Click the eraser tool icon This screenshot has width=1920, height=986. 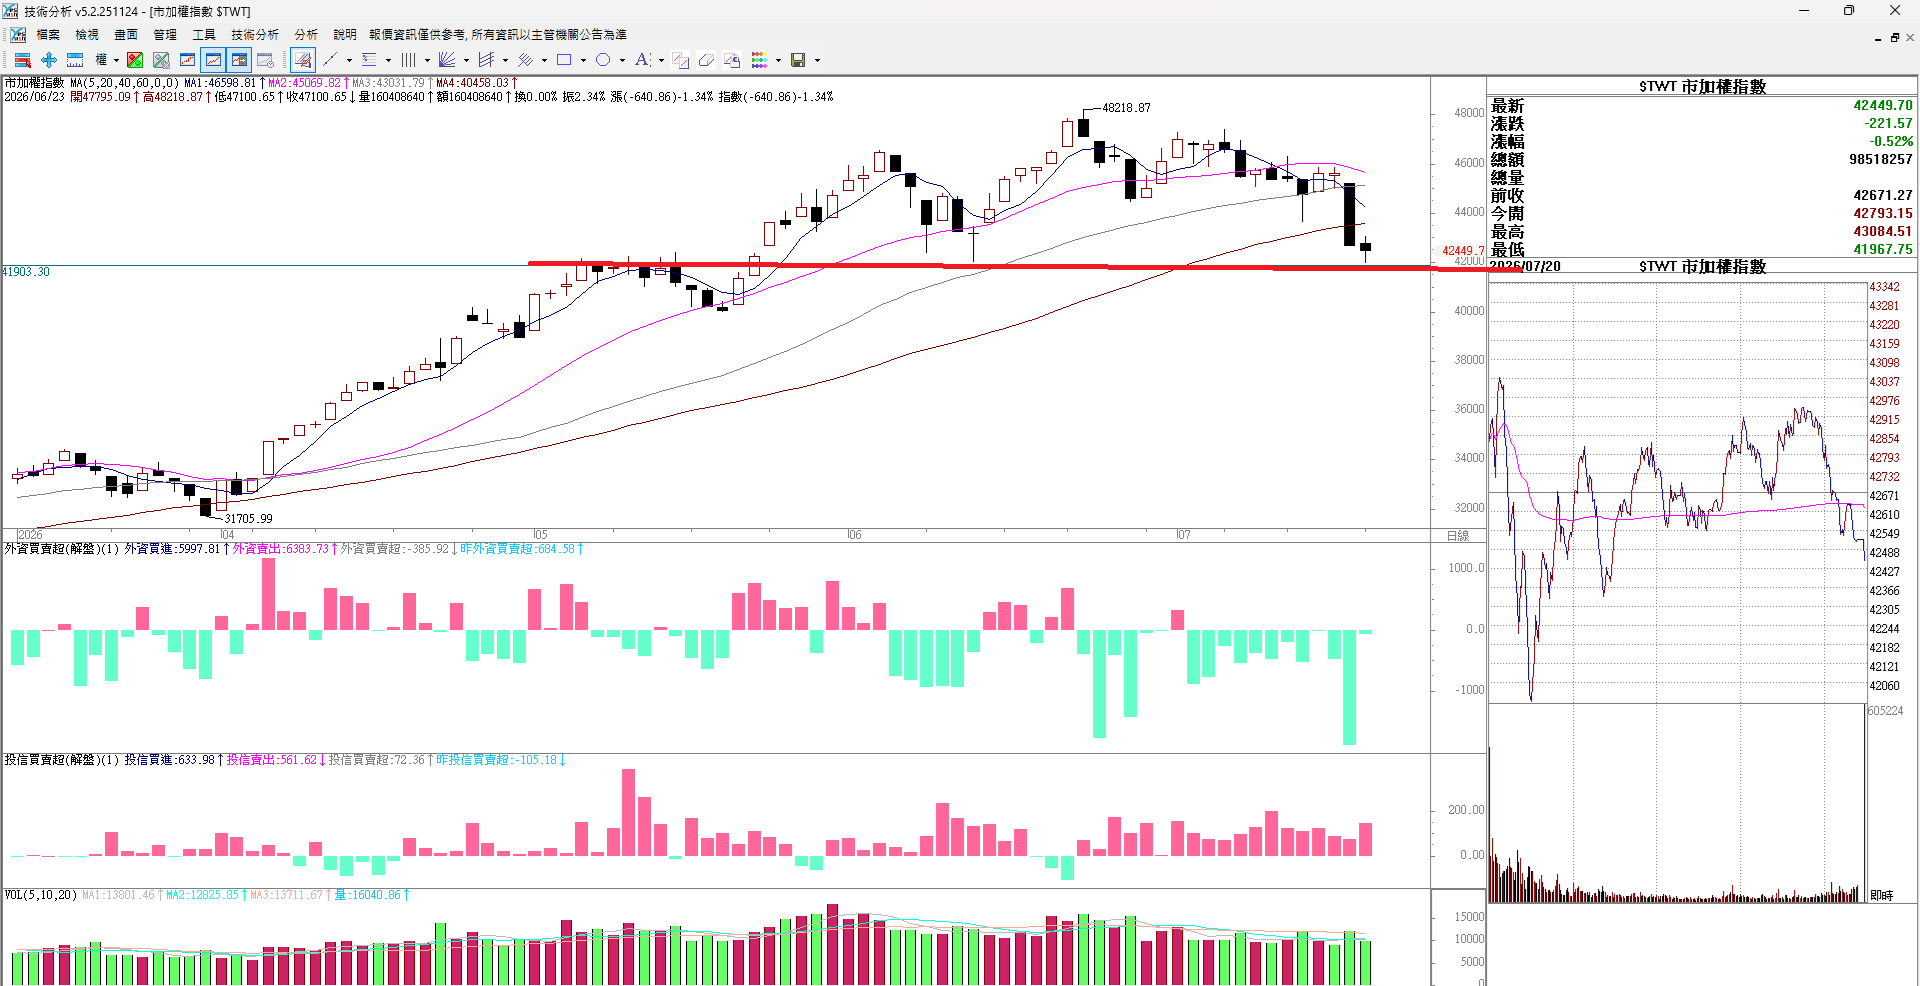tap(706, 60)
